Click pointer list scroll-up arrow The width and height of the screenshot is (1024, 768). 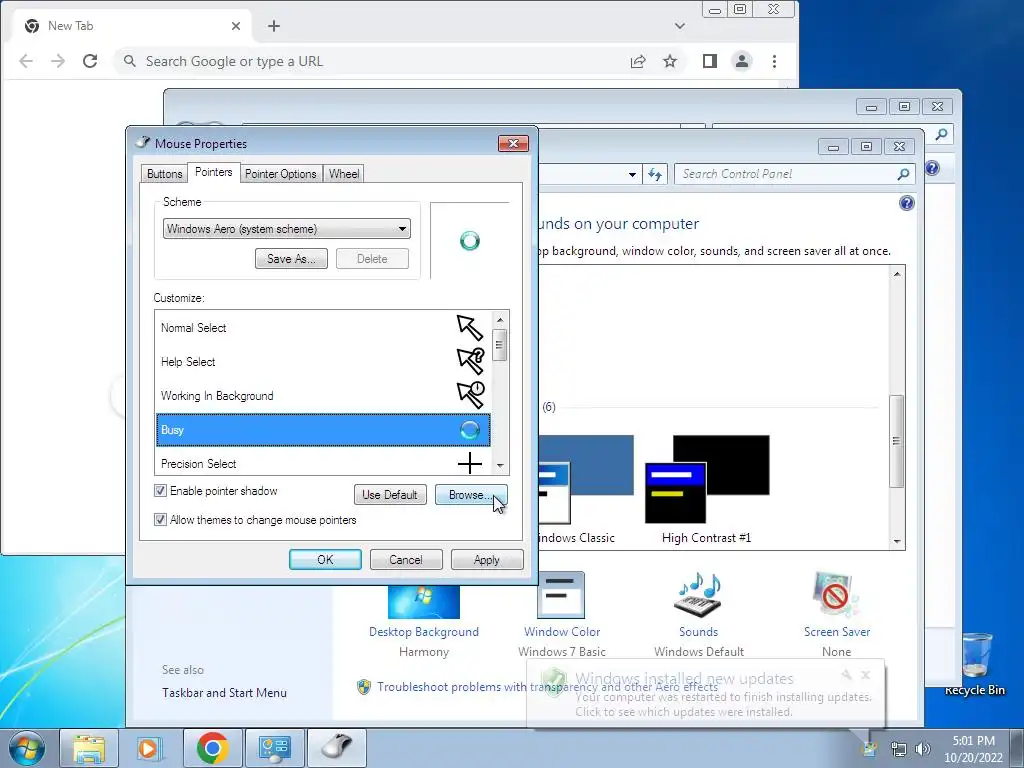[x=500, y=320]
